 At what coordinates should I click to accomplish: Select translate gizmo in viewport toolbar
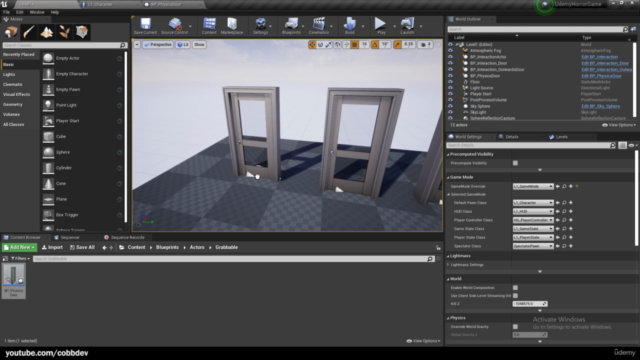tap(312, 44)
